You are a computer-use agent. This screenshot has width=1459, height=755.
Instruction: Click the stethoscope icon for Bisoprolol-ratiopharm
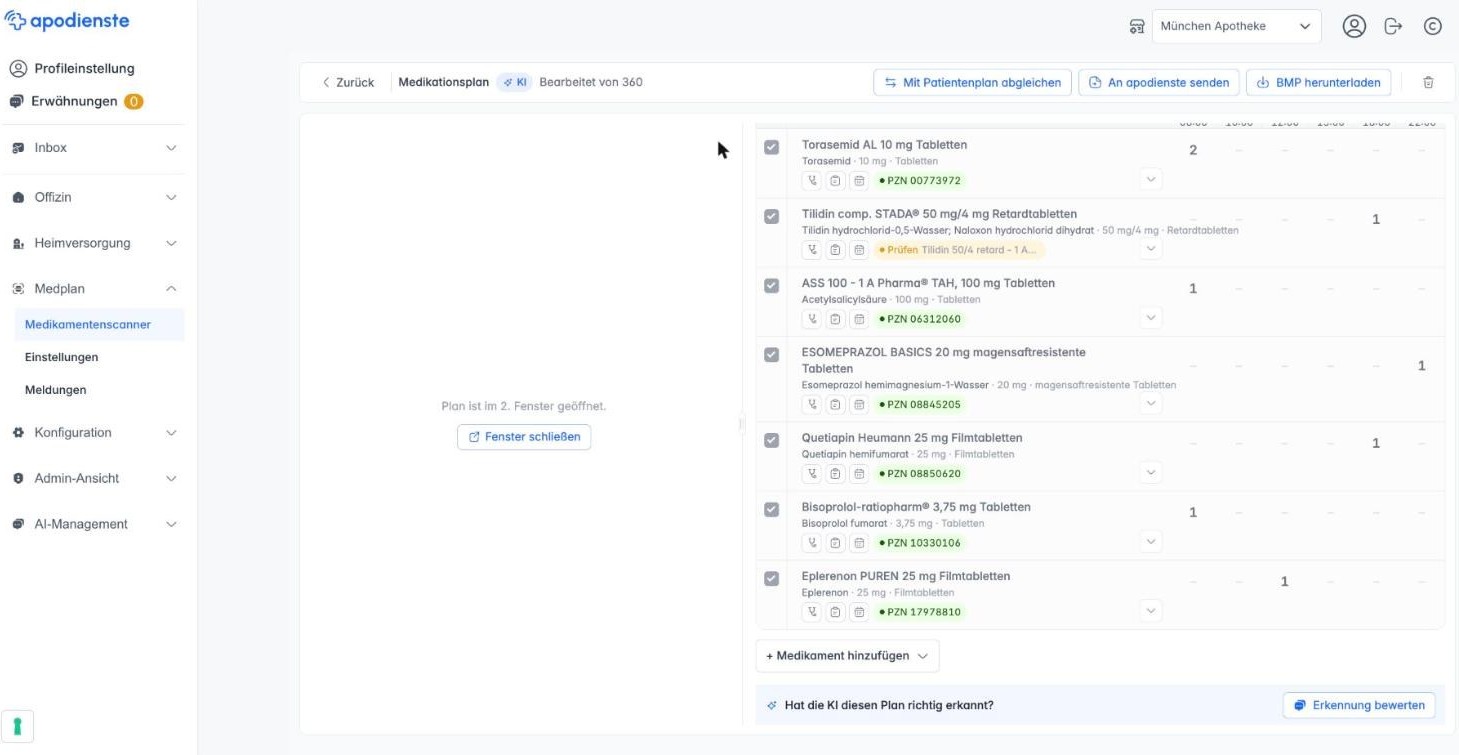[812, 543]
